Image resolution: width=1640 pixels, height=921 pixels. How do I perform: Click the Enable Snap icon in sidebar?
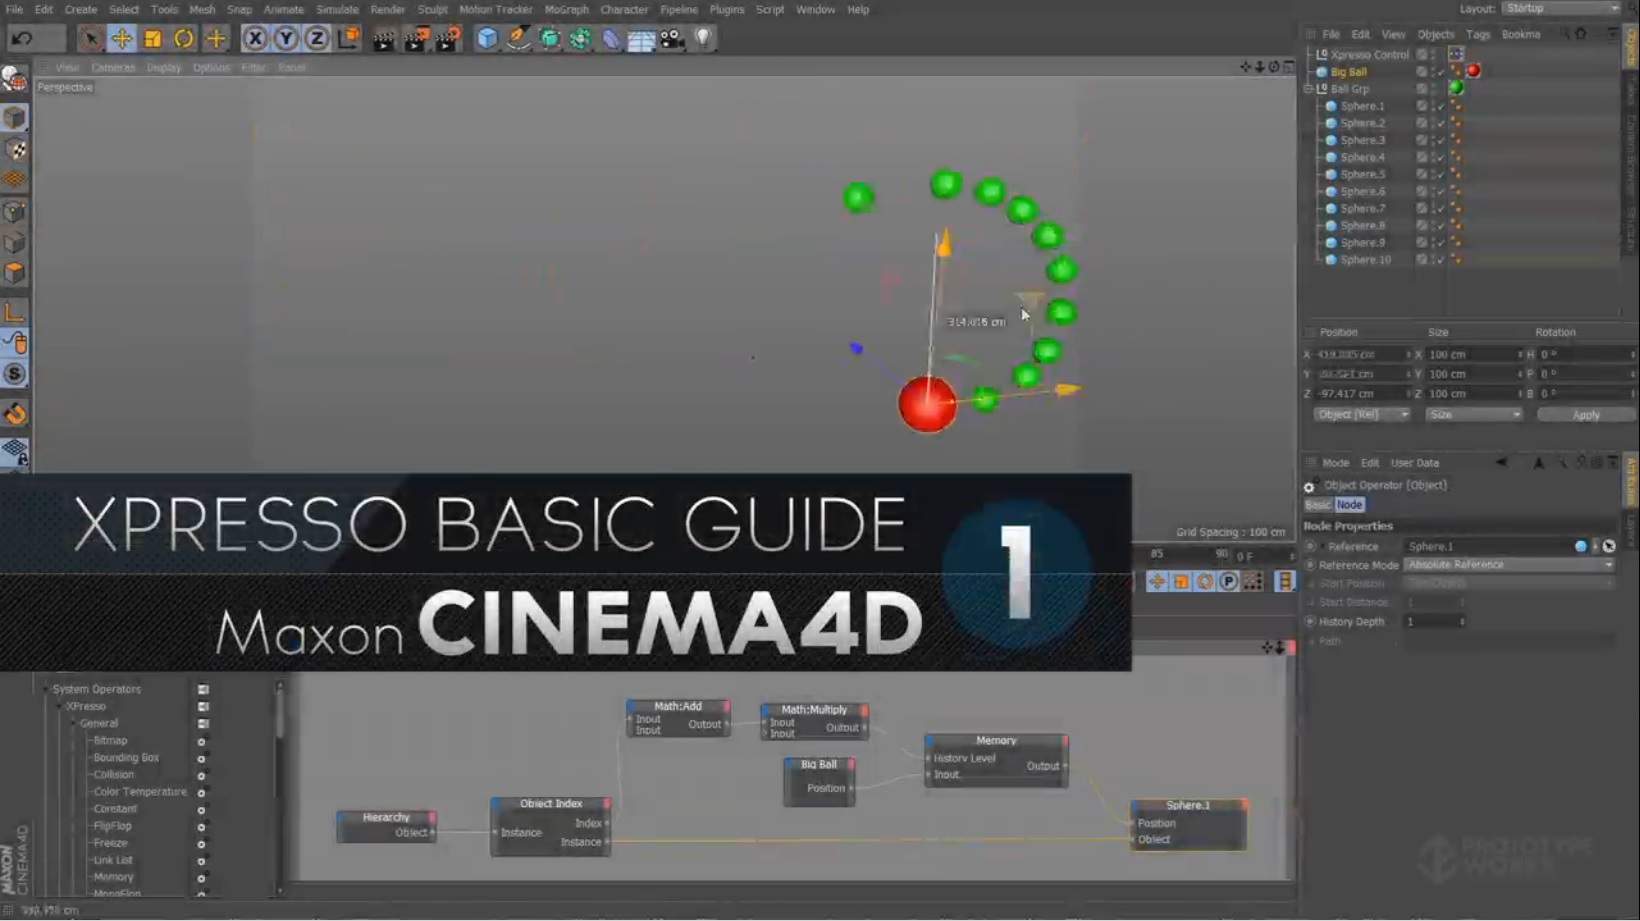(x=15, y=374)
